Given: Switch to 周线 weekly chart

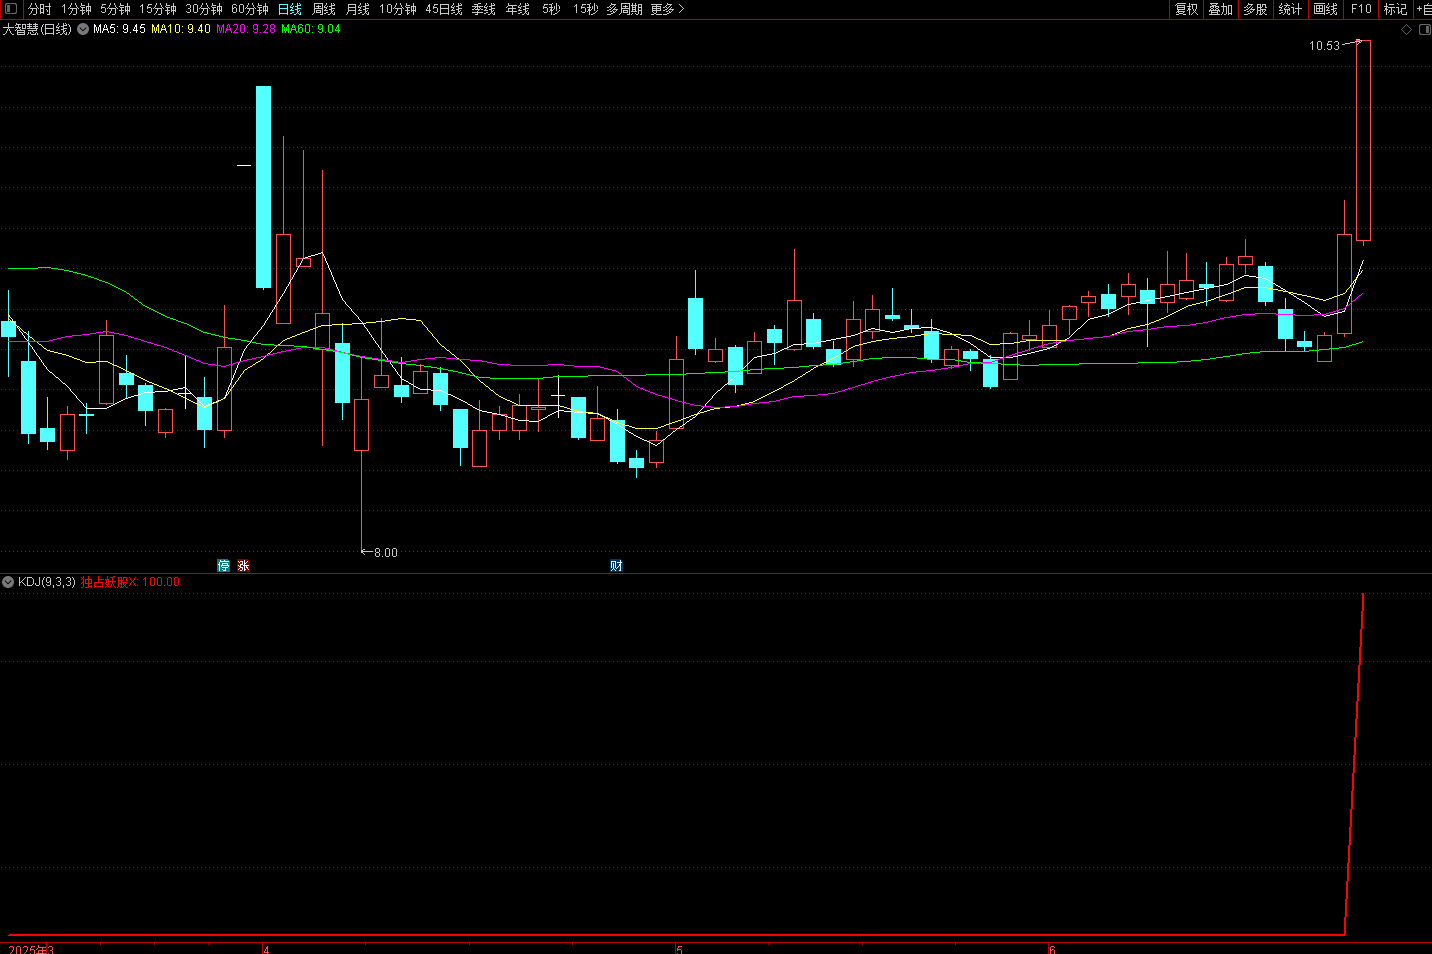Looking at the screenshot, I should 324,9.
